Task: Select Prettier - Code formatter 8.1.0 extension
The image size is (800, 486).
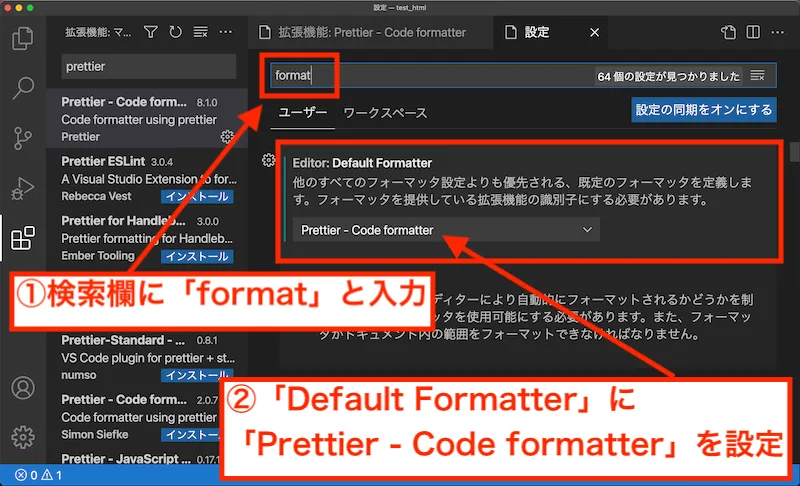Action: pos(147,119)
